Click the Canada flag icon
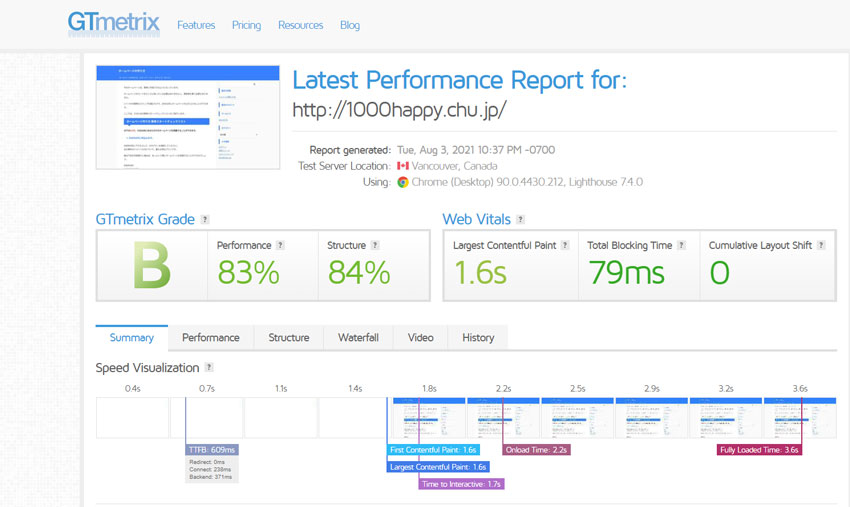This screenshot has width=850, height=507. click(x=403, y=166)
